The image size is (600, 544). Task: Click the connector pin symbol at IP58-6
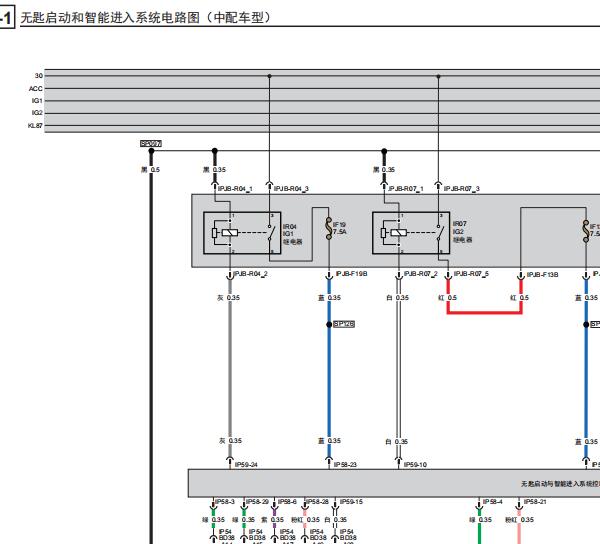pyautogui.click(x=274, y=505)
